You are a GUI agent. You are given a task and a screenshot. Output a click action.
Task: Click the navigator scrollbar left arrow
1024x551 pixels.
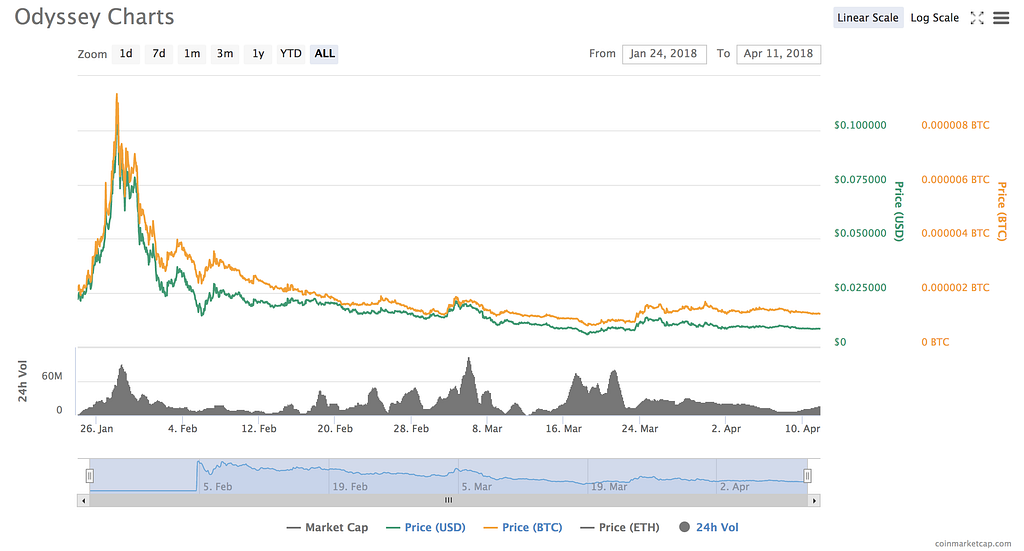(x=83, y=501)
